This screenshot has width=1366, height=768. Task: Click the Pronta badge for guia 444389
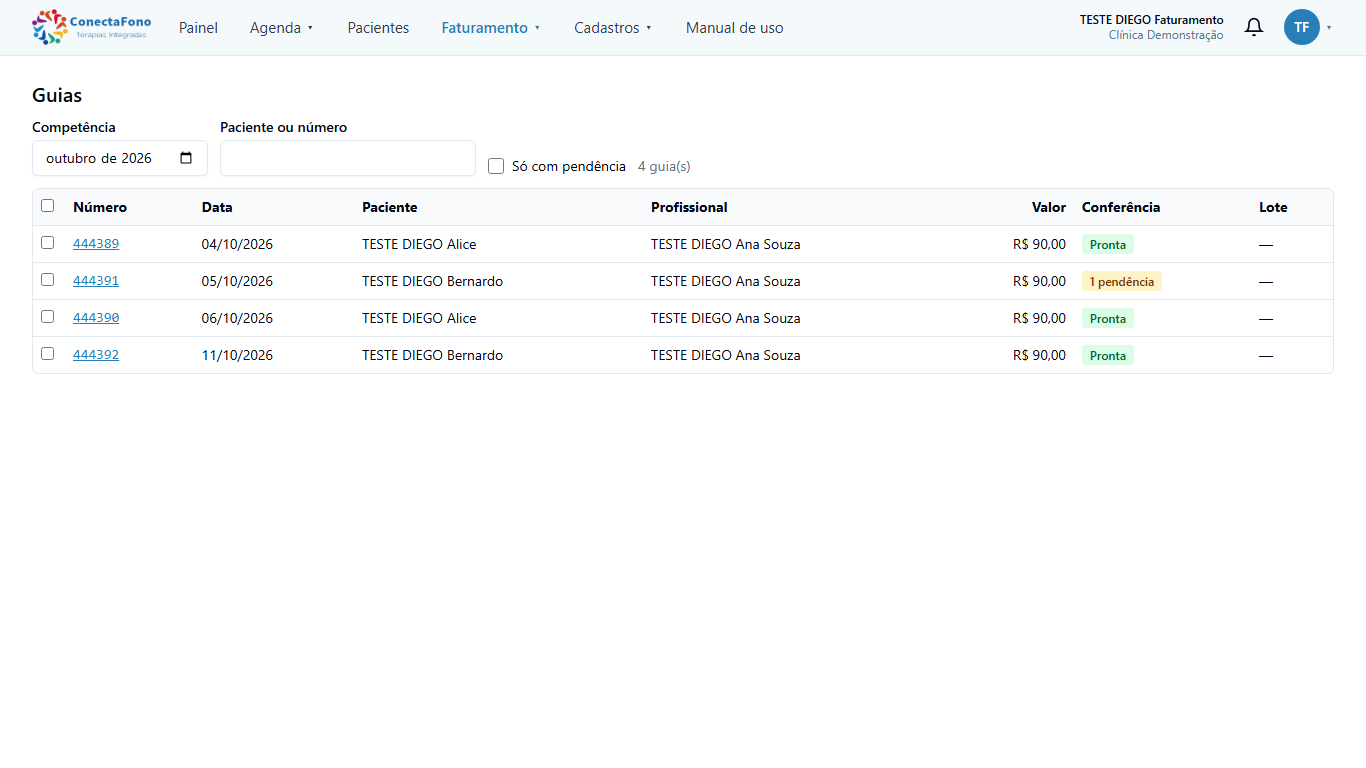[x=1108, y=245]
